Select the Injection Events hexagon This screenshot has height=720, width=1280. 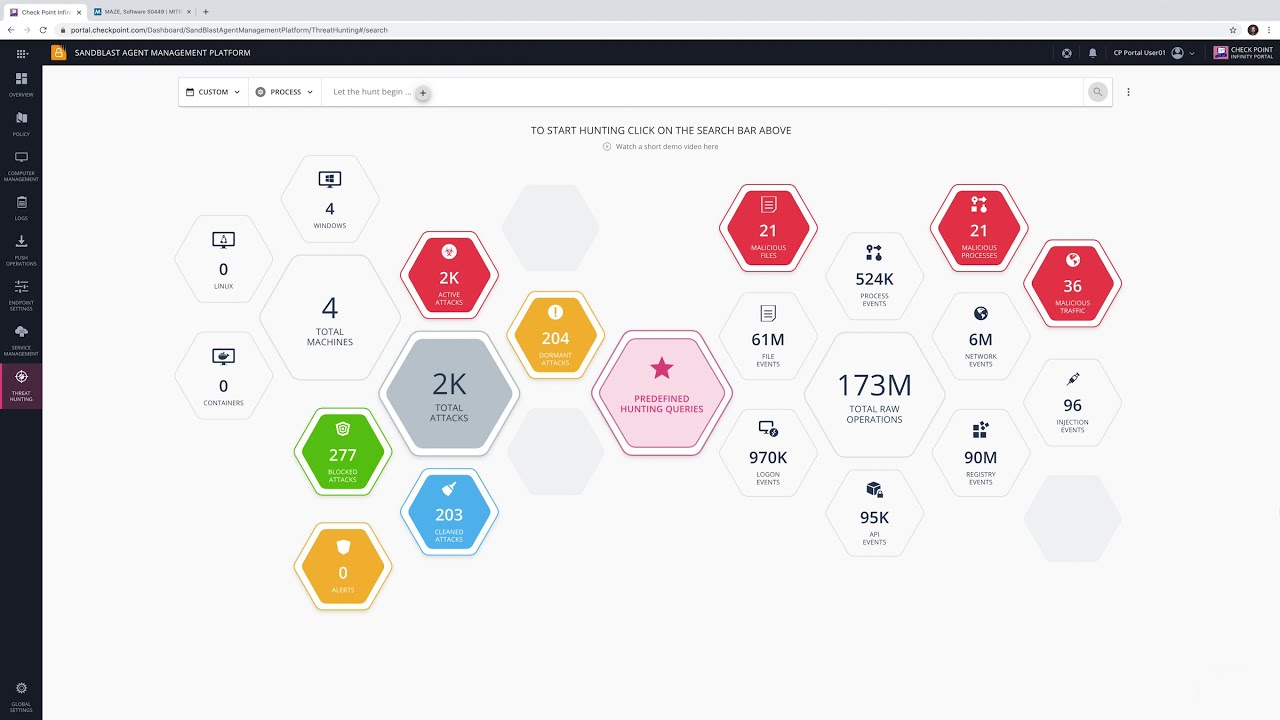pos(1073,403)
